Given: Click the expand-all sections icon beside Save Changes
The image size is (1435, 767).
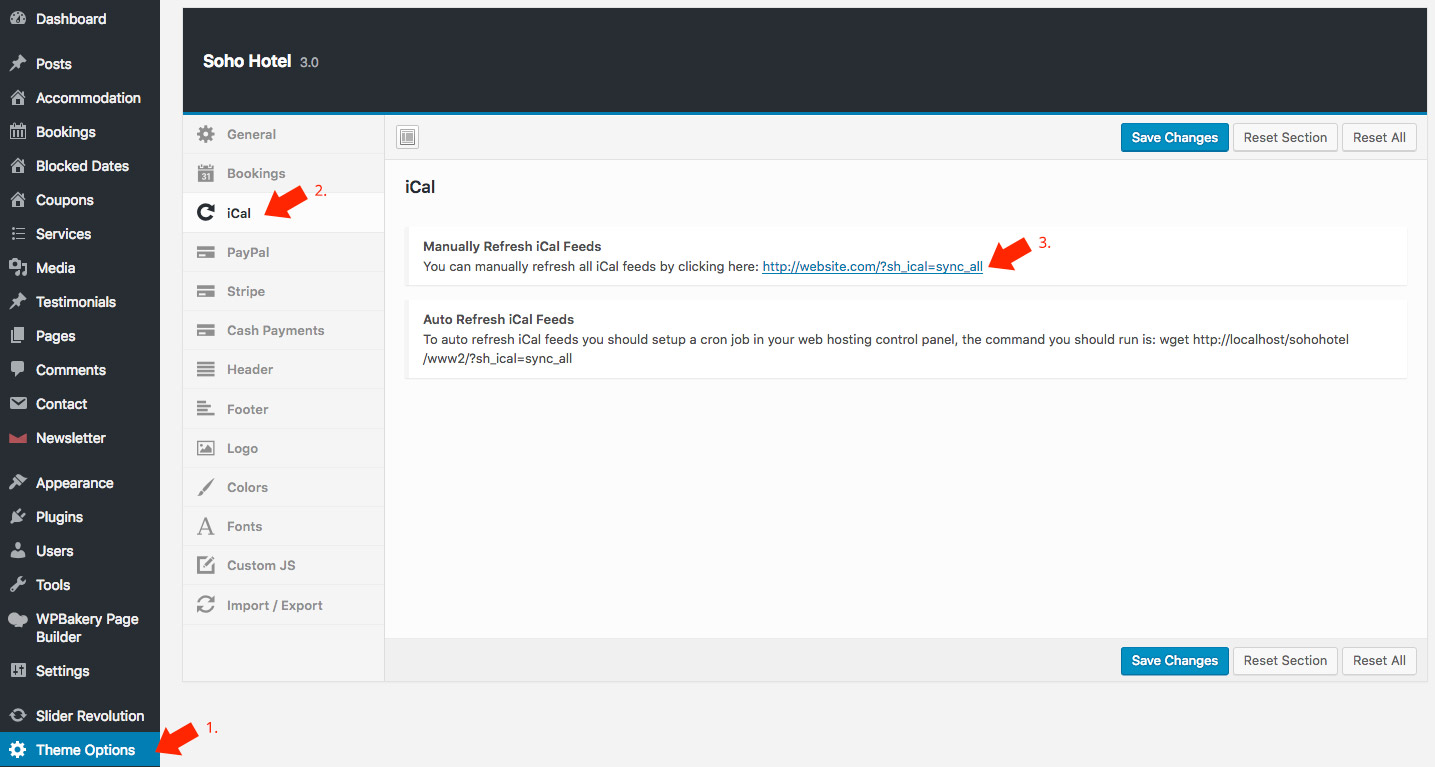Looking at the screenshot, I should pyautogui.click(x=407, y=138).
